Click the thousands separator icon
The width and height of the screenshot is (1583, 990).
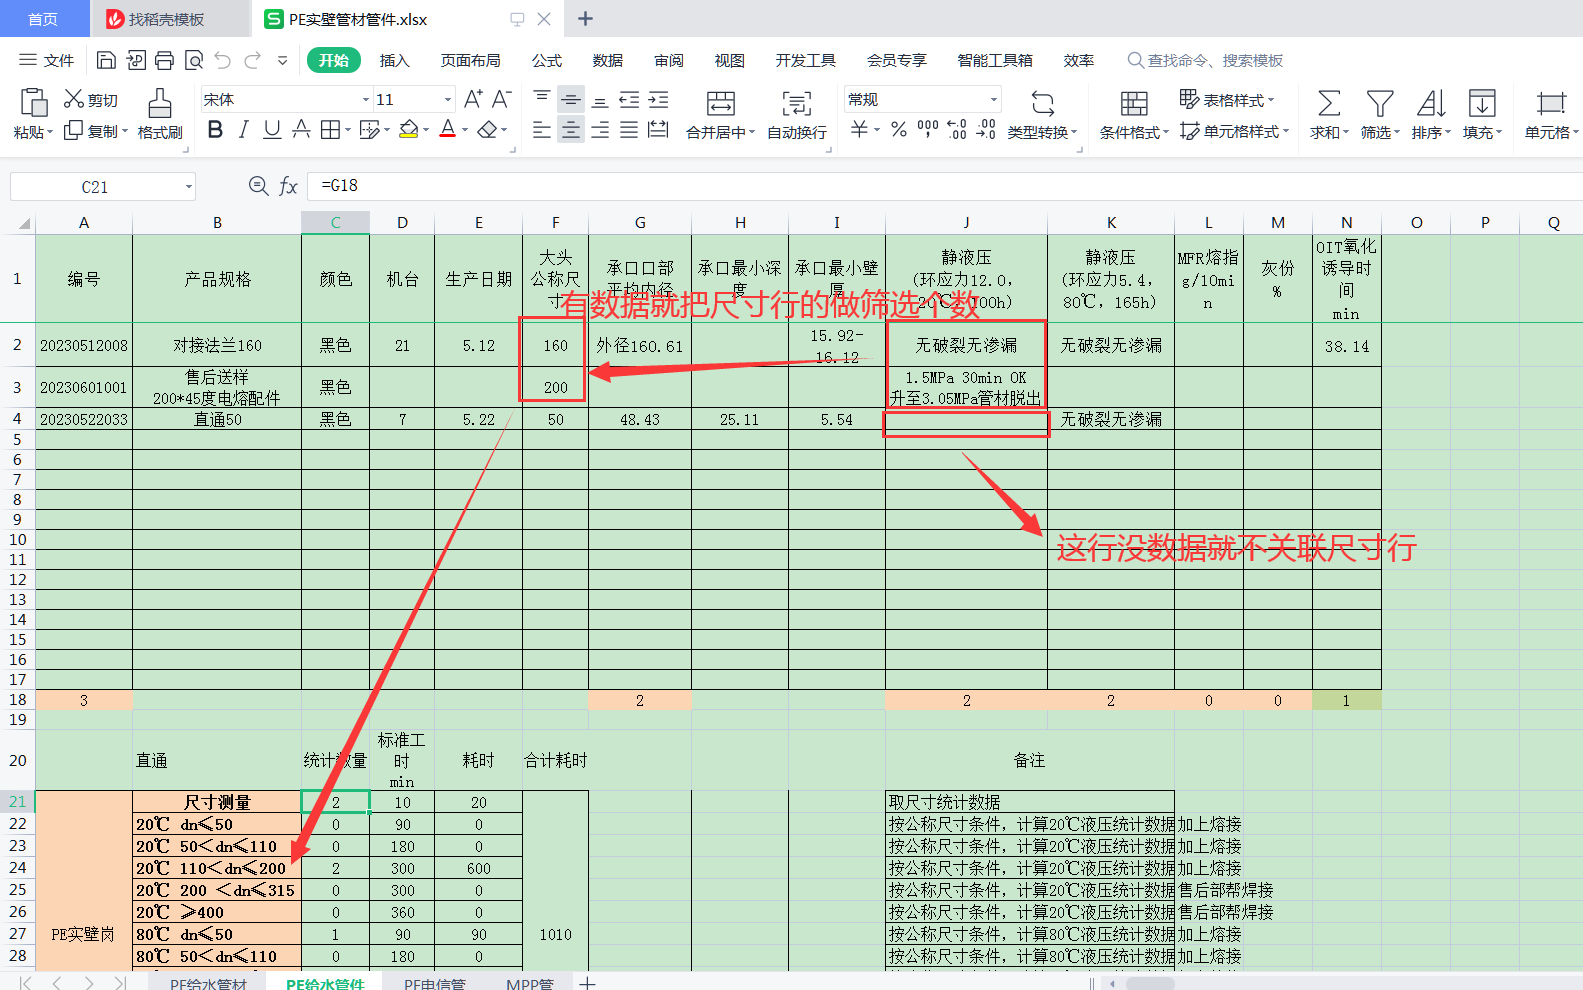pyautogui.click(x=928, y=129)
